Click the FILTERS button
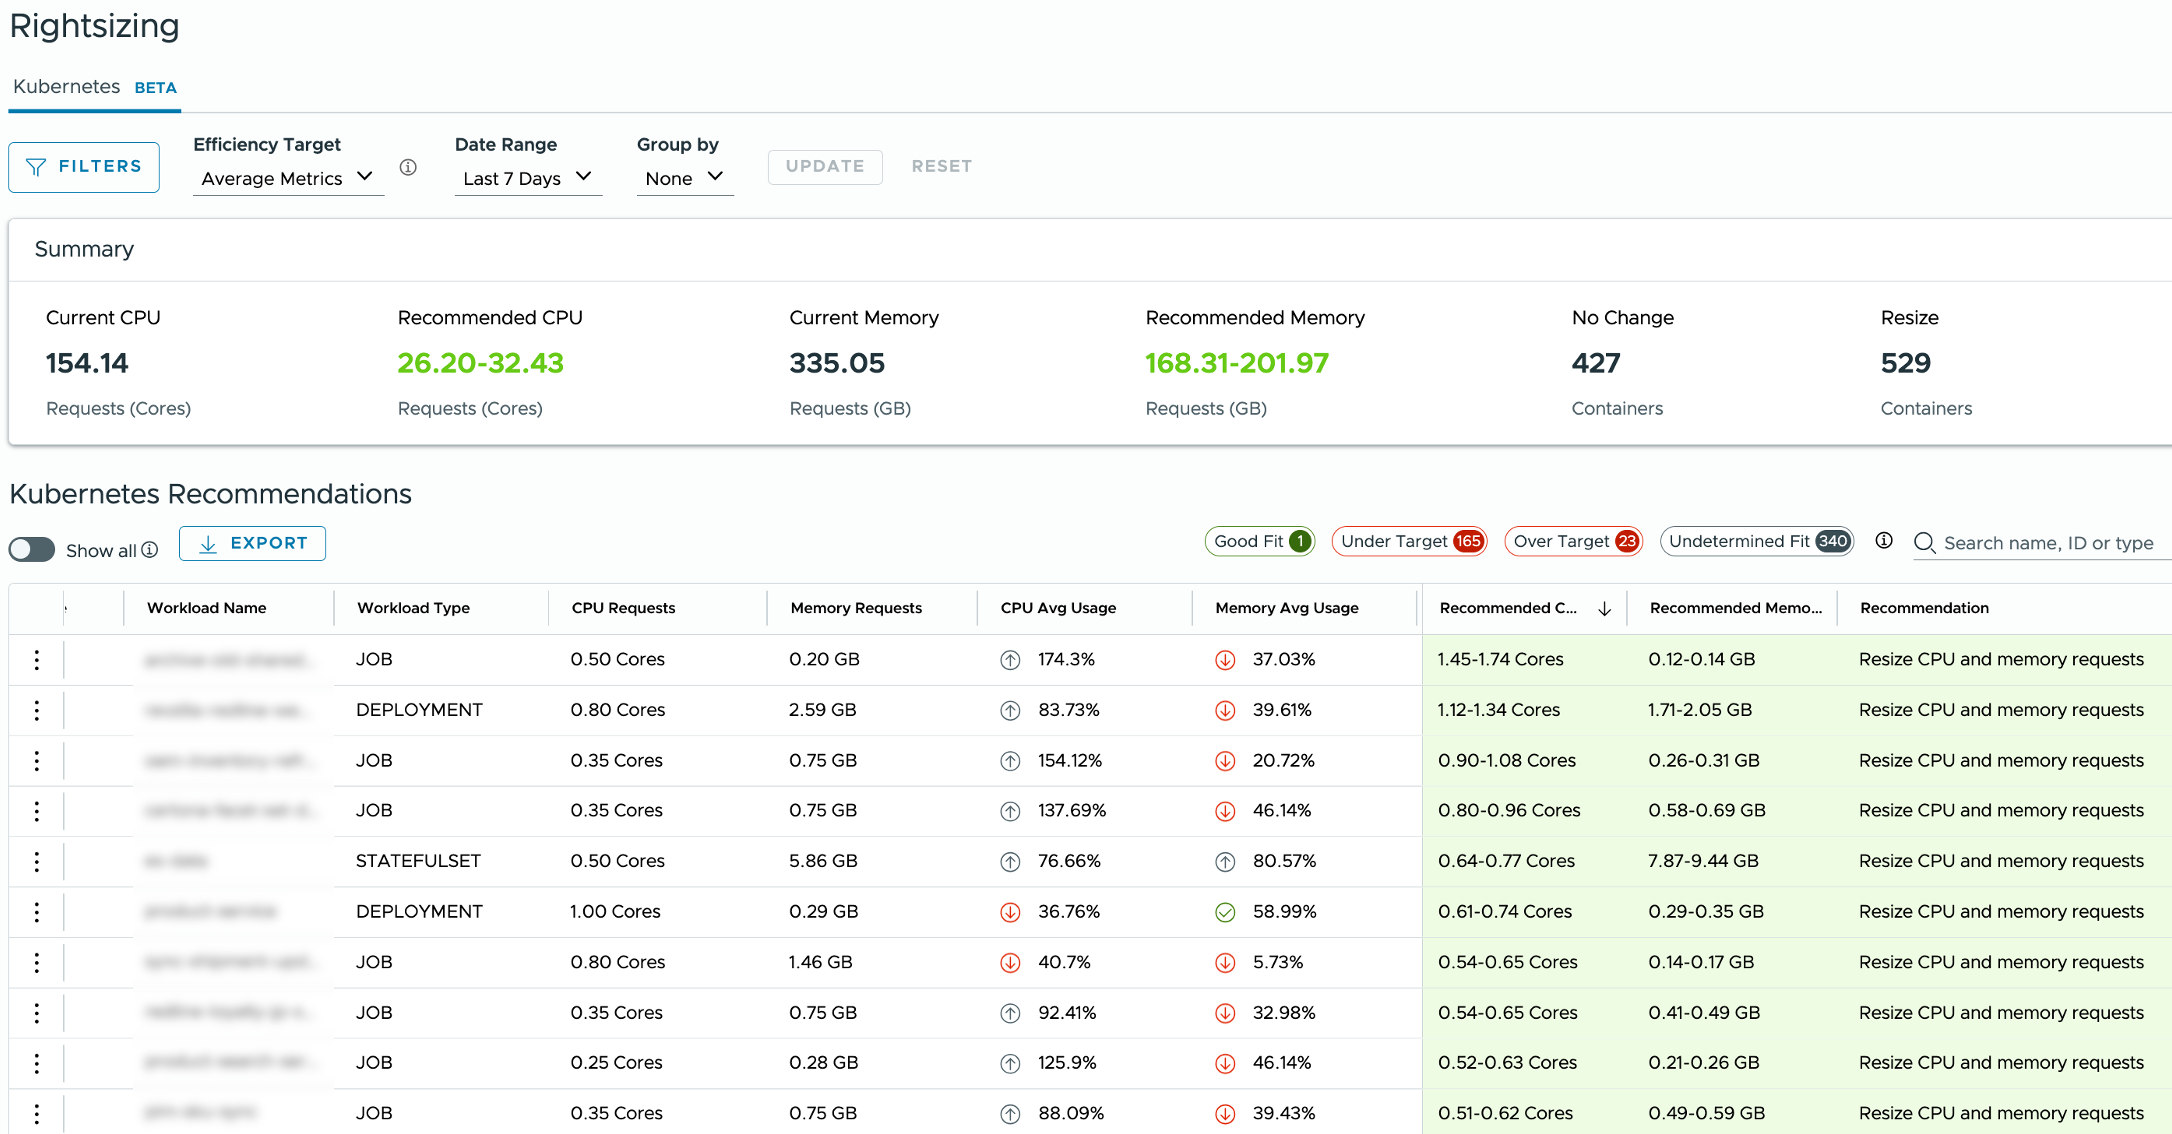 click(84, 167)
